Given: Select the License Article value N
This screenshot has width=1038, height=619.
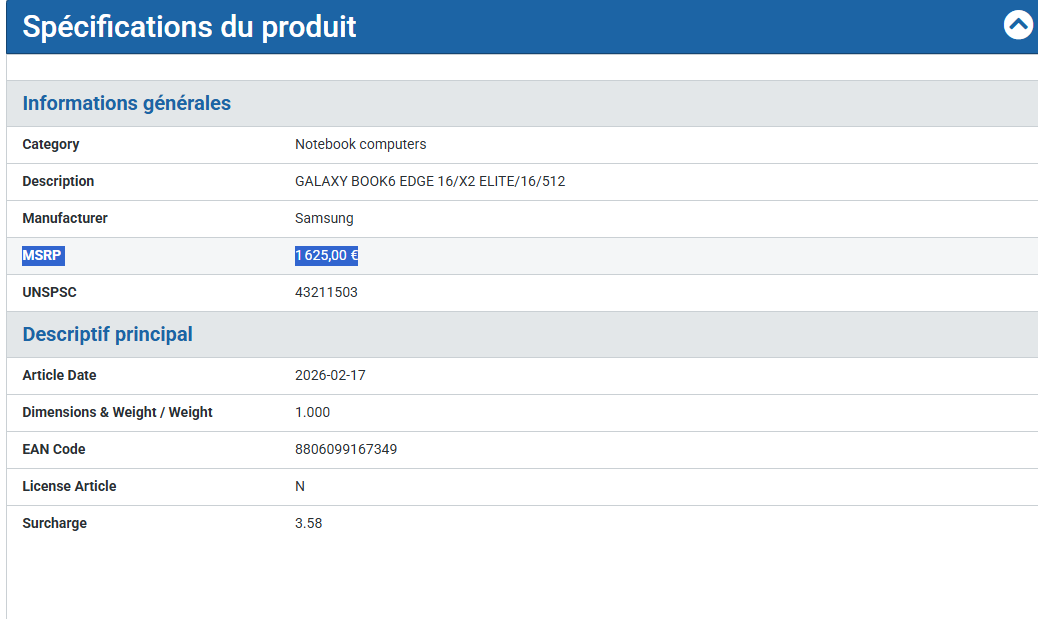Looking at the screenshot, I should (300, 487).
